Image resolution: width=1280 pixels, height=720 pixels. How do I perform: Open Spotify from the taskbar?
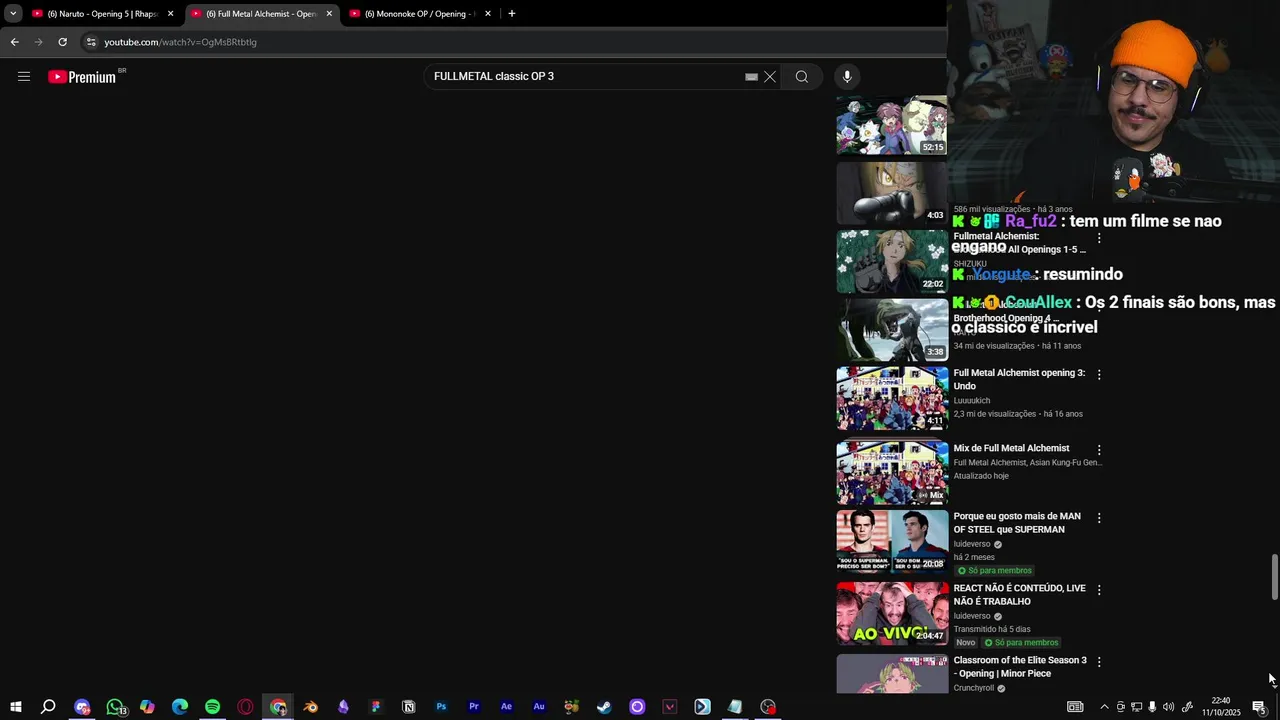(213, 707)
